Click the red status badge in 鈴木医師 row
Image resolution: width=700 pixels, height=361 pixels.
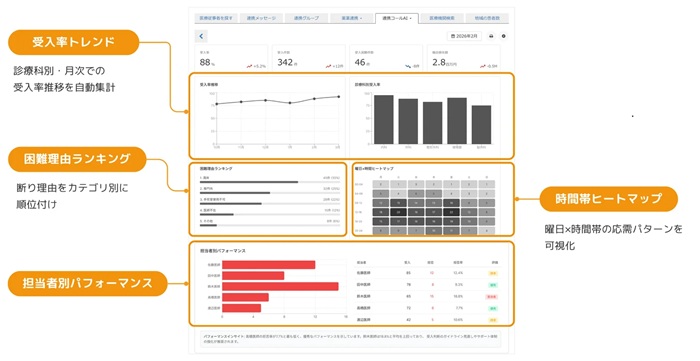[492, 296]
